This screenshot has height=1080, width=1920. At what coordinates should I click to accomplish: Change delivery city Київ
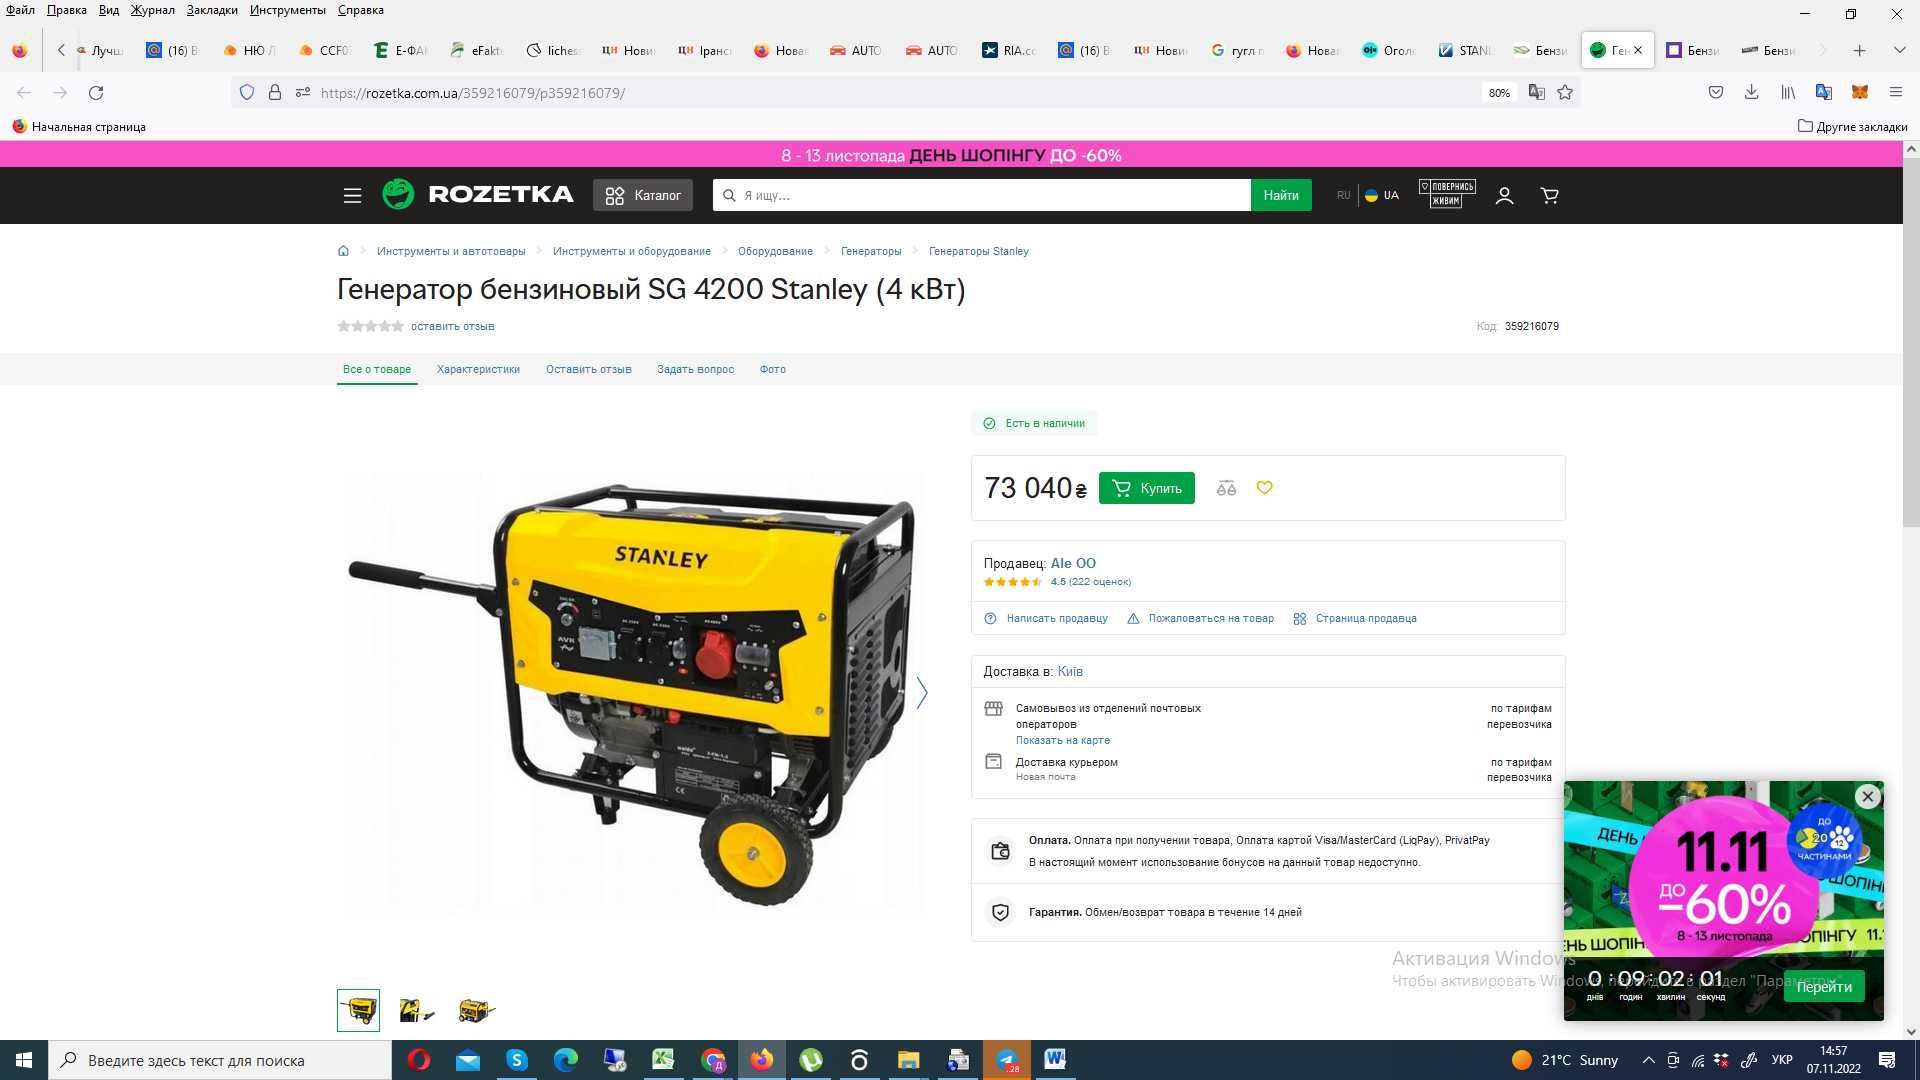1070,672
